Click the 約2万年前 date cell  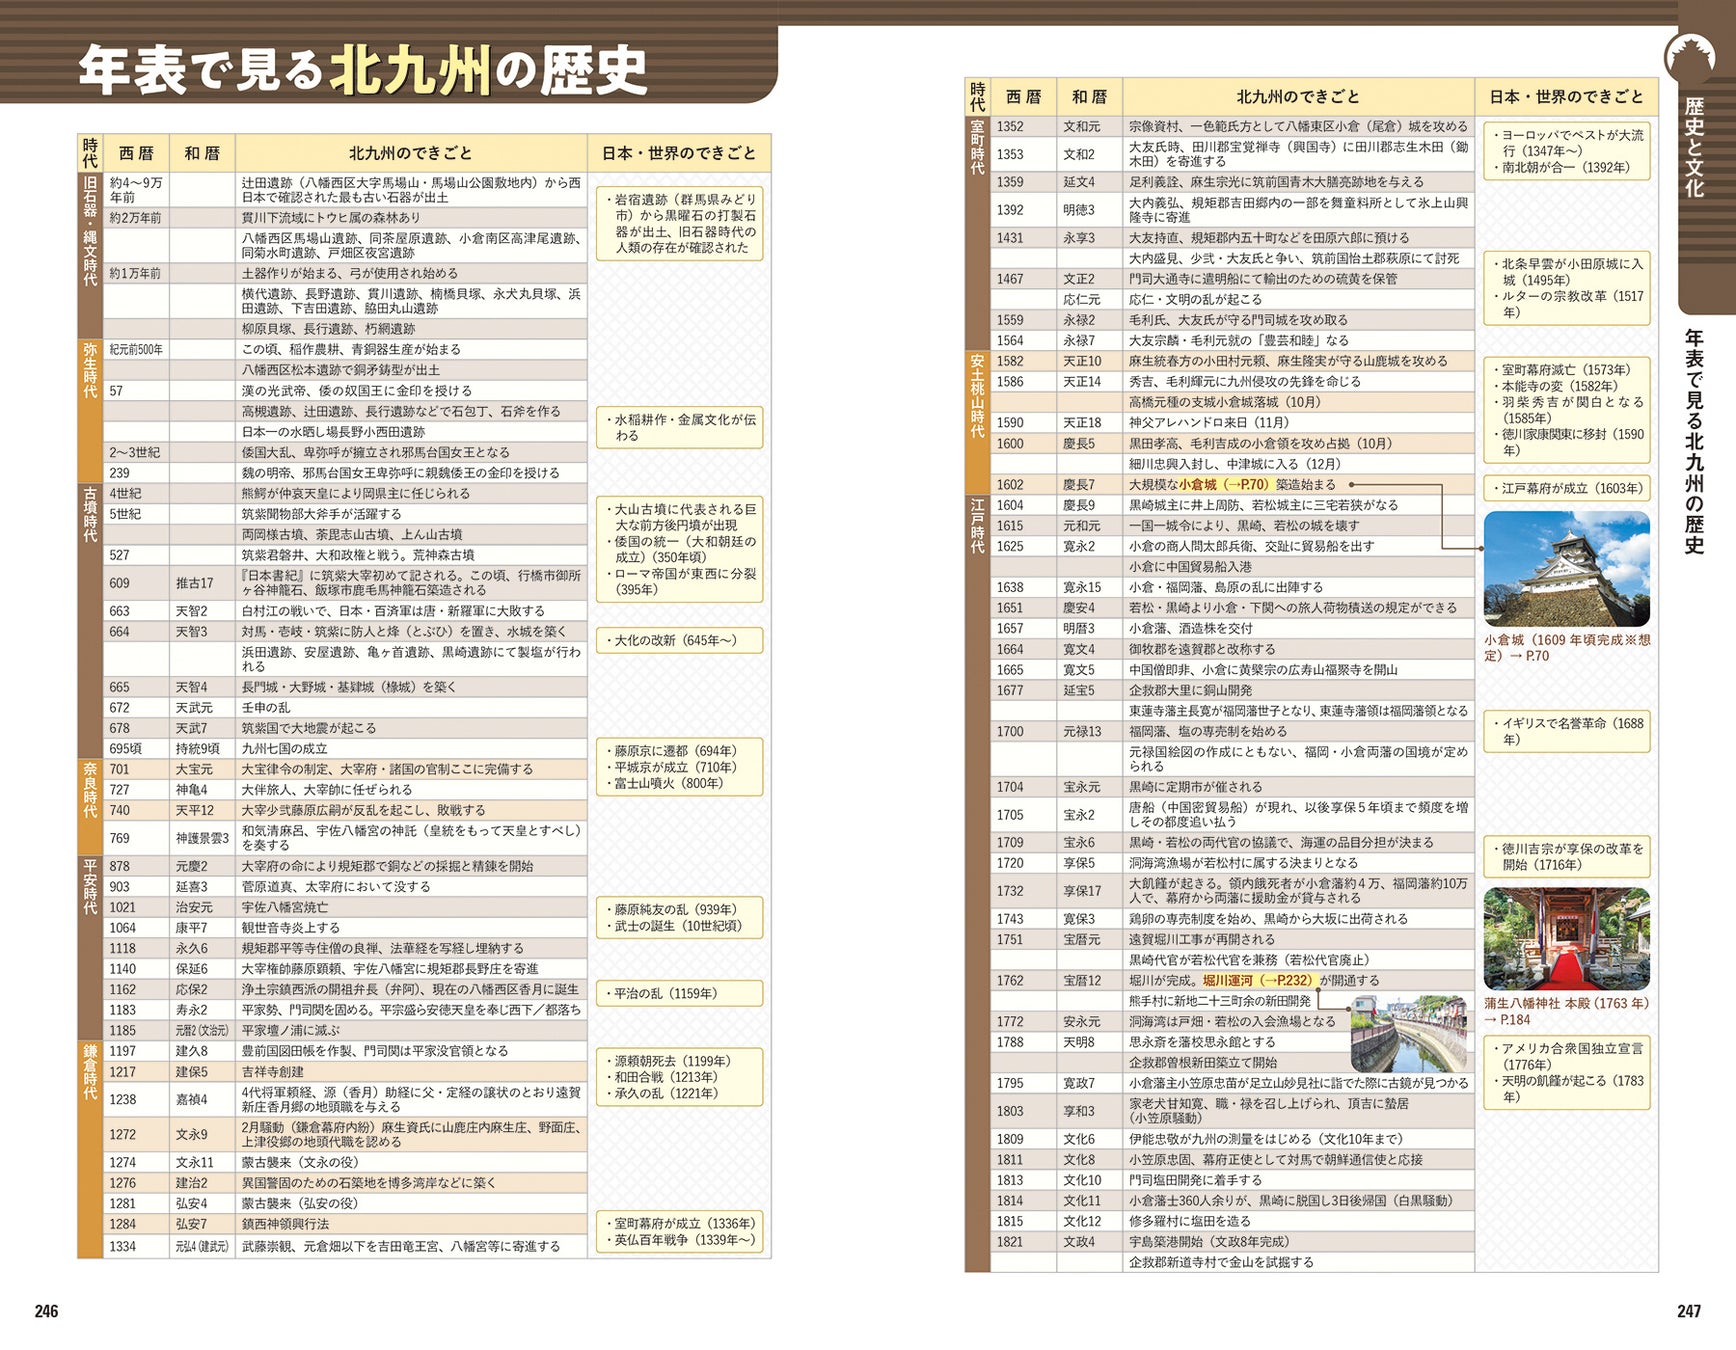[x=136, y=217]
